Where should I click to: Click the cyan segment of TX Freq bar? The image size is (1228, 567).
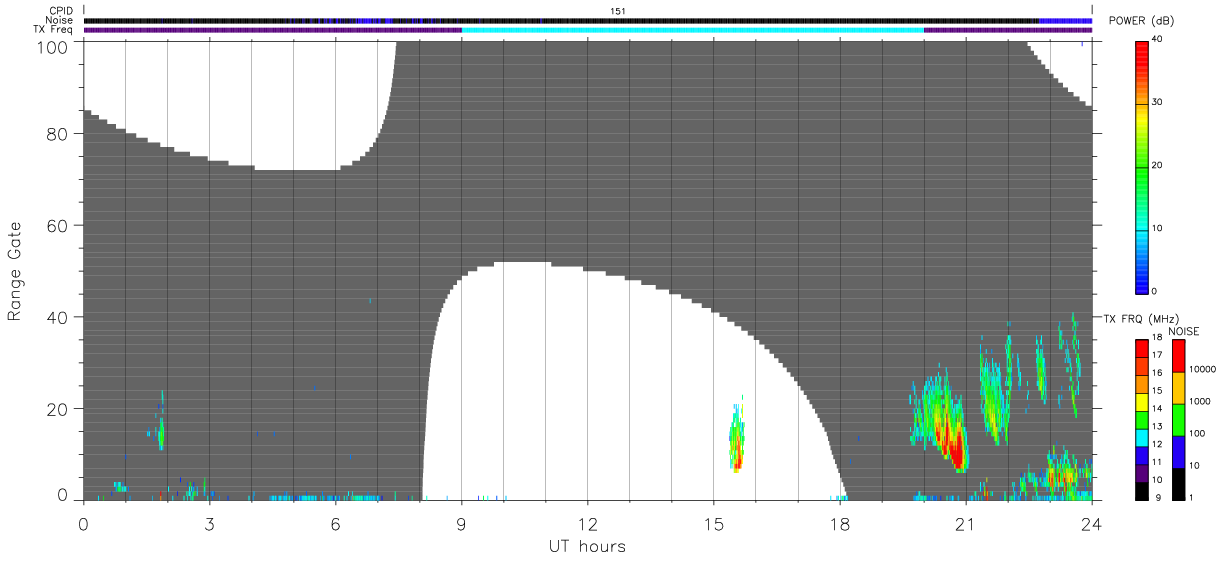click(692, 30)
